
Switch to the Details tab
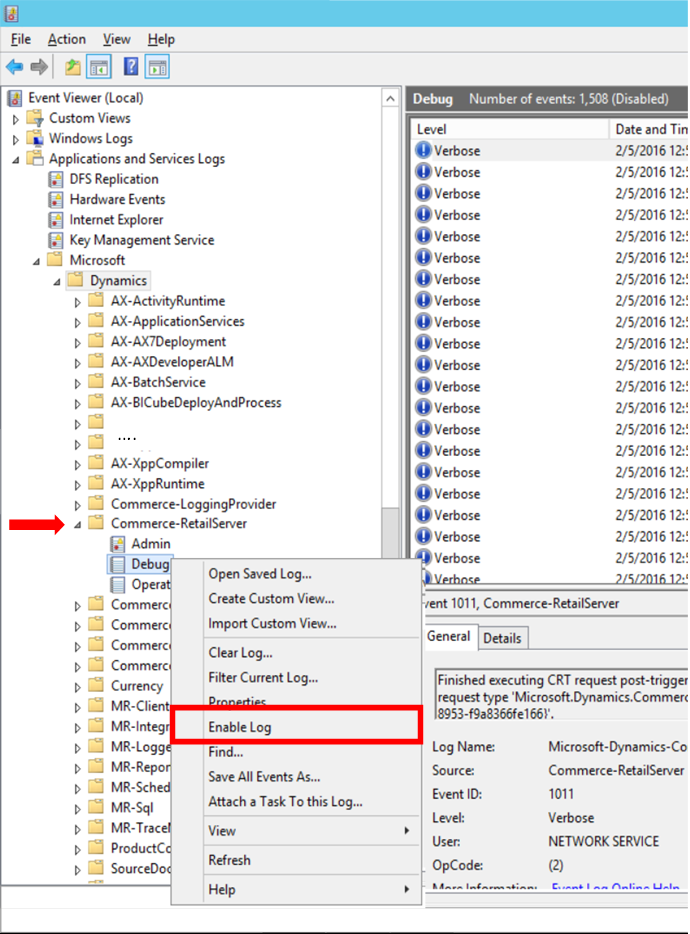502,638
